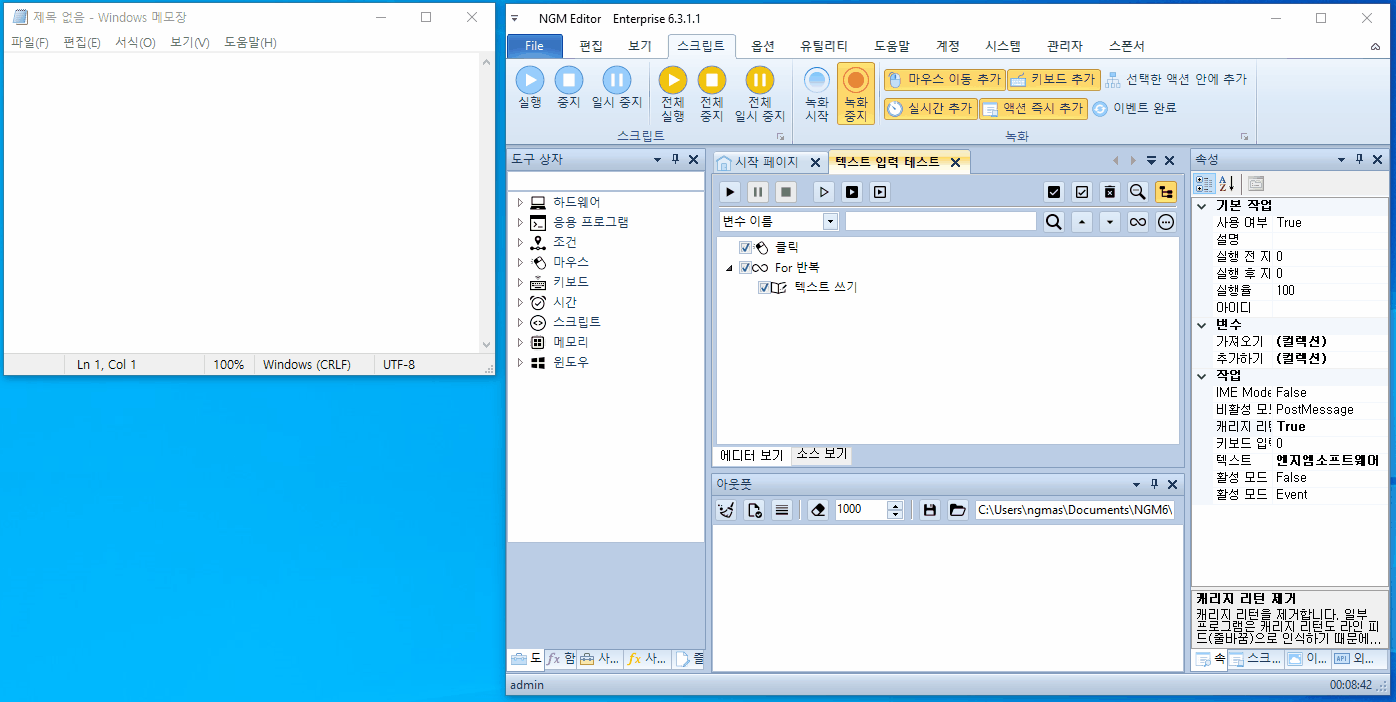
Task: Click the delete trash icon in editor toolbar
Action: 1109,192
